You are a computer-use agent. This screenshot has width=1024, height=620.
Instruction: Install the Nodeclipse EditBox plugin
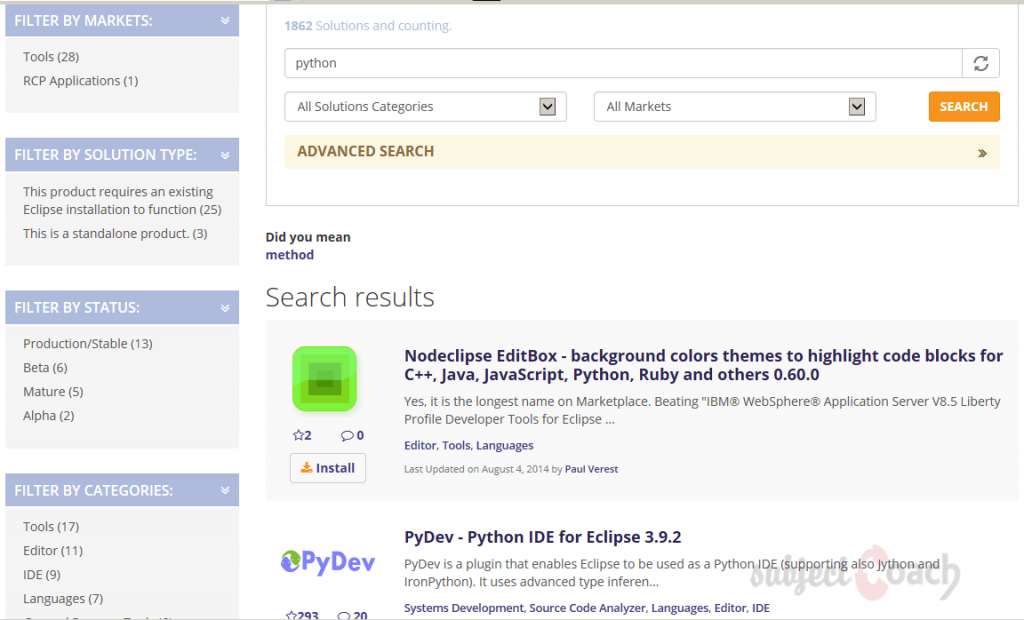tap(327, 467)
